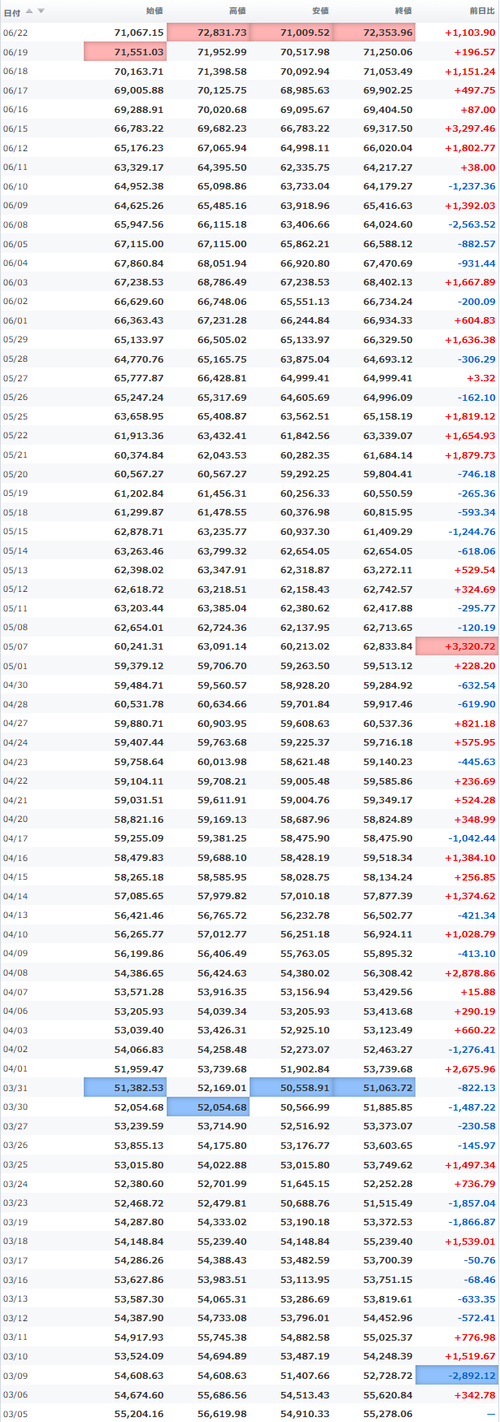500x1422 pixels.
Task: Click the 高値 column header
Action: point(237,10)
